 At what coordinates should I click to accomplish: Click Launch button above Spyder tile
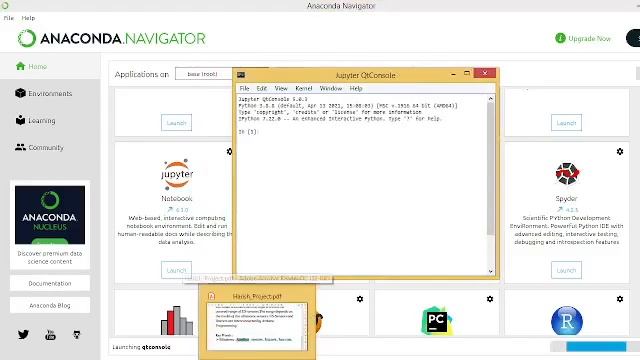click(x=566, y=122)
